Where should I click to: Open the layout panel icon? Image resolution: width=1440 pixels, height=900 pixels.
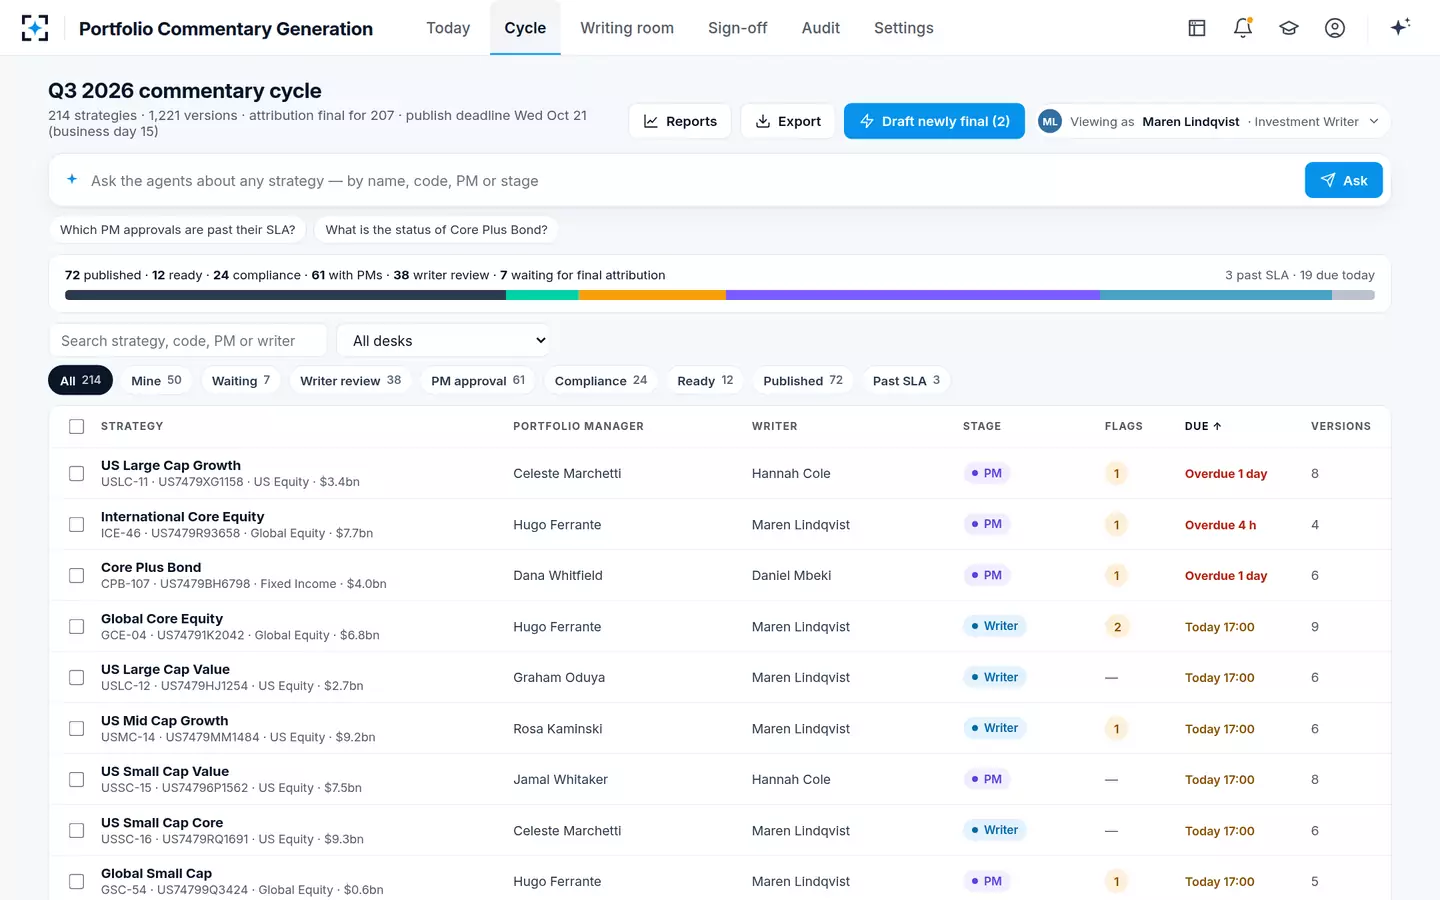pos(1197,28)
